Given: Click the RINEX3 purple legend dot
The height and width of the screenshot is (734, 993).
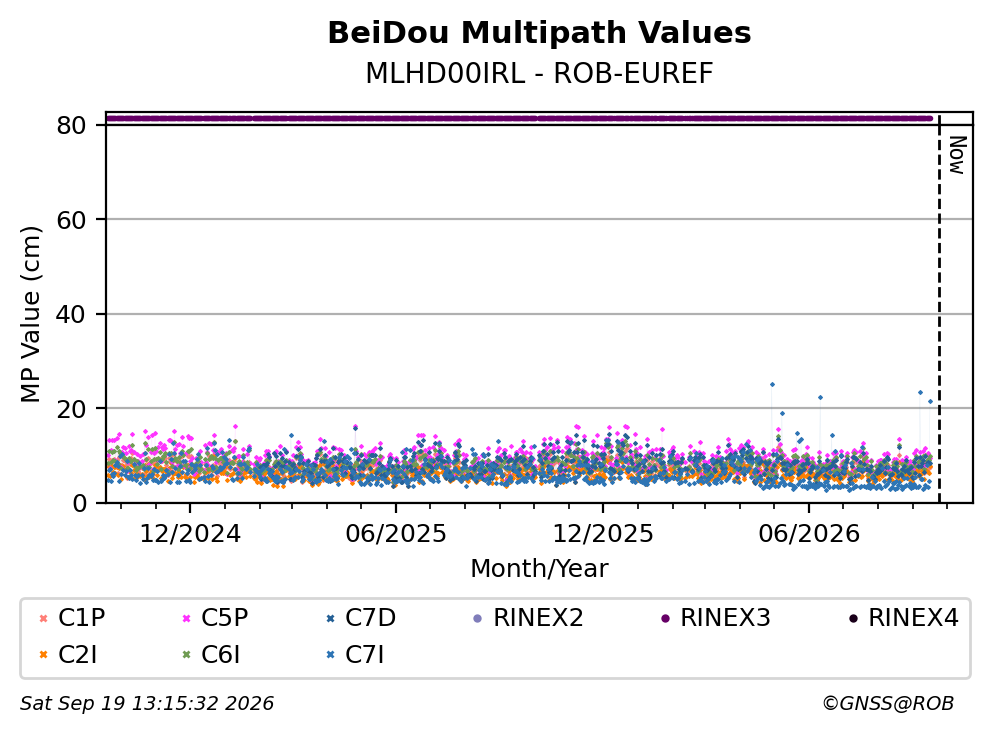Looking at the screenshot, I should pyautogui.click(x=665, y=618).
